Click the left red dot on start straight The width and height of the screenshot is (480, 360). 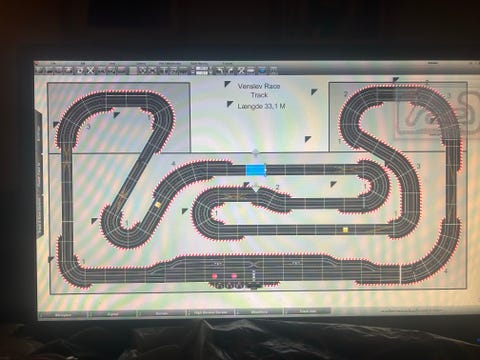click(x=214, y=276)
